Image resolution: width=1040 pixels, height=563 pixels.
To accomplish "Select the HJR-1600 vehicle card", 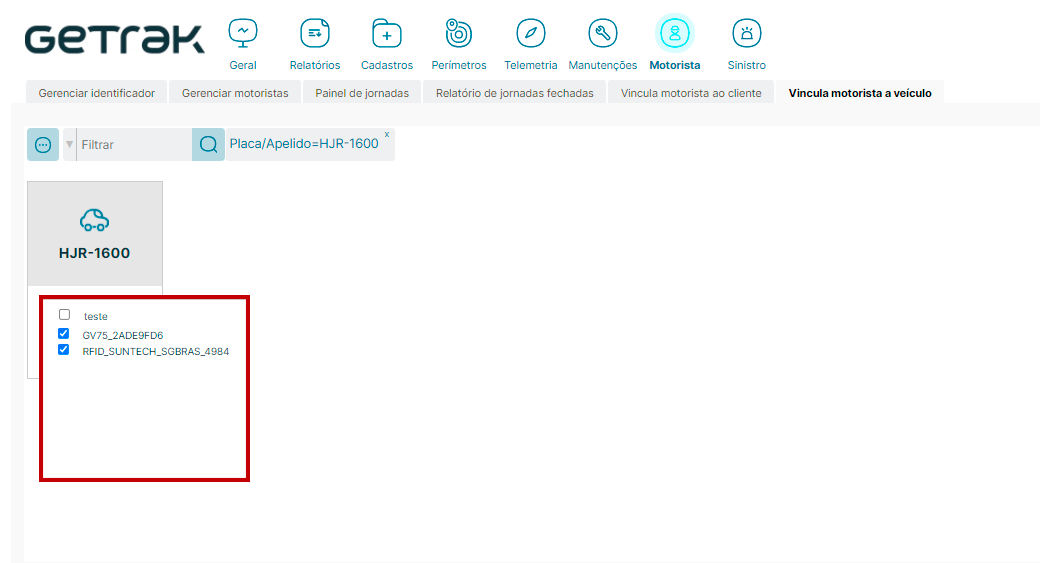I will coord(94,234).
